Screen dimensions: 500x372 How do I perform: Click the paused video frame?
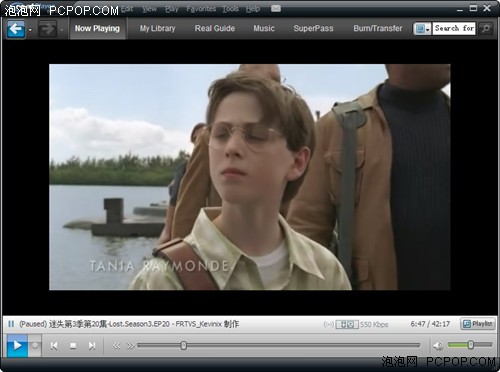coord(250,177)
